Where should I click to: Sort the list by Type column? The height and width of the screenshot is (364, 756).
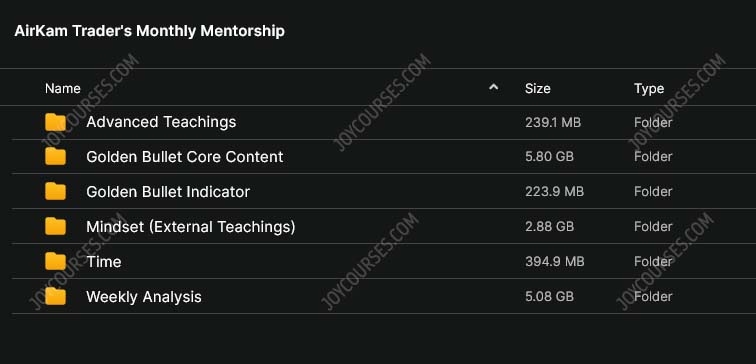point(649,89)
